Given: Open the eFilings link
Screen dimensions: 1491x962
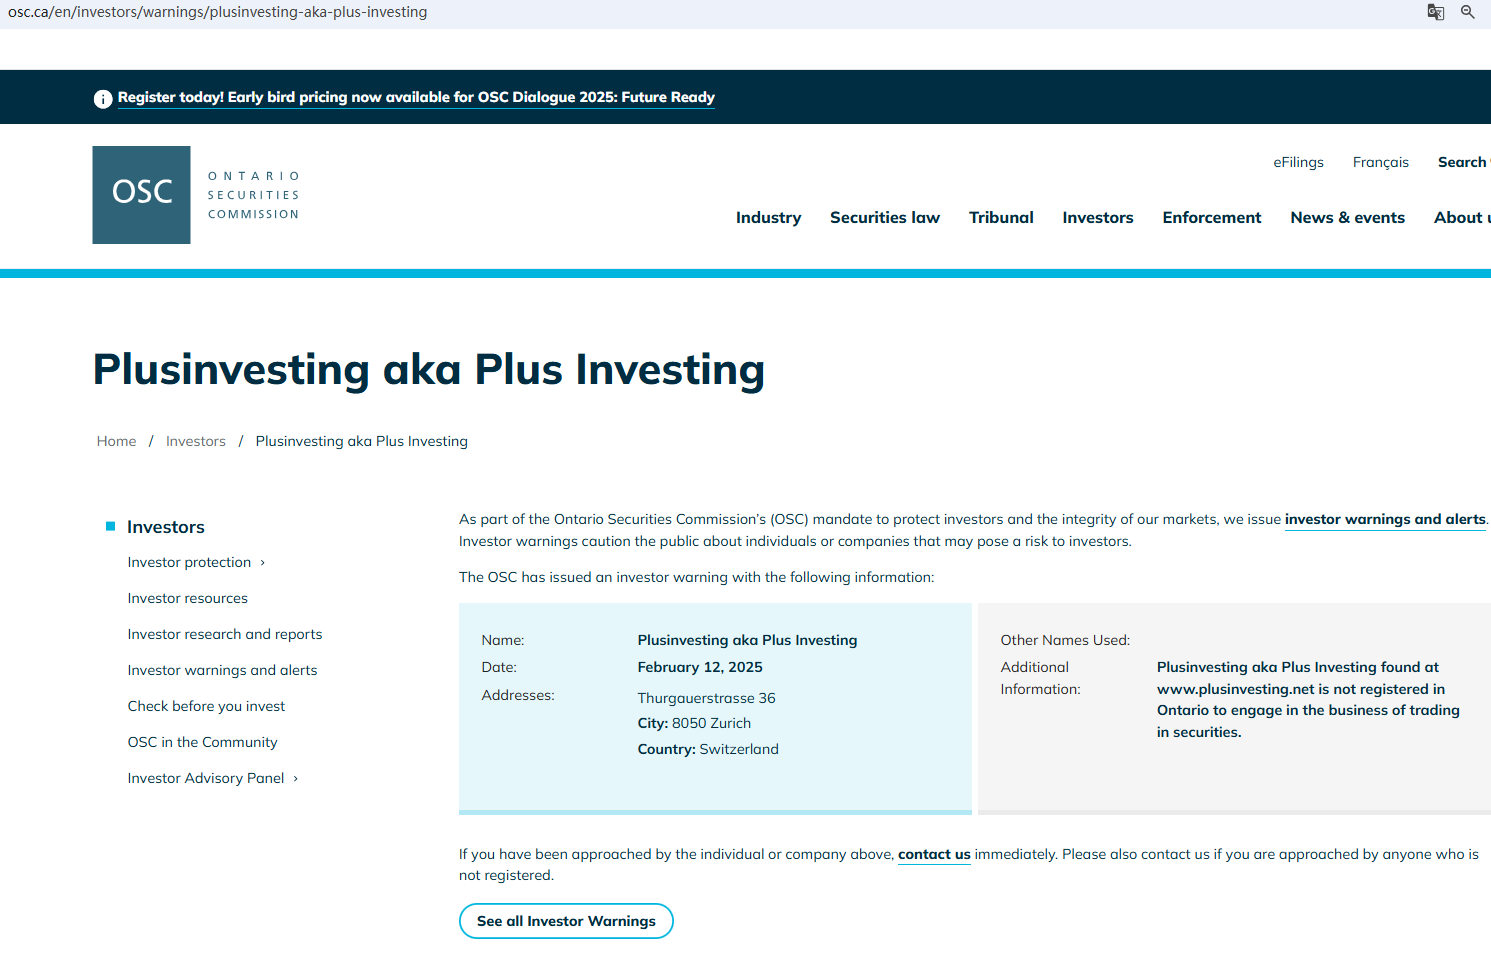Looking at the screenshot, I should (1298, 162).
